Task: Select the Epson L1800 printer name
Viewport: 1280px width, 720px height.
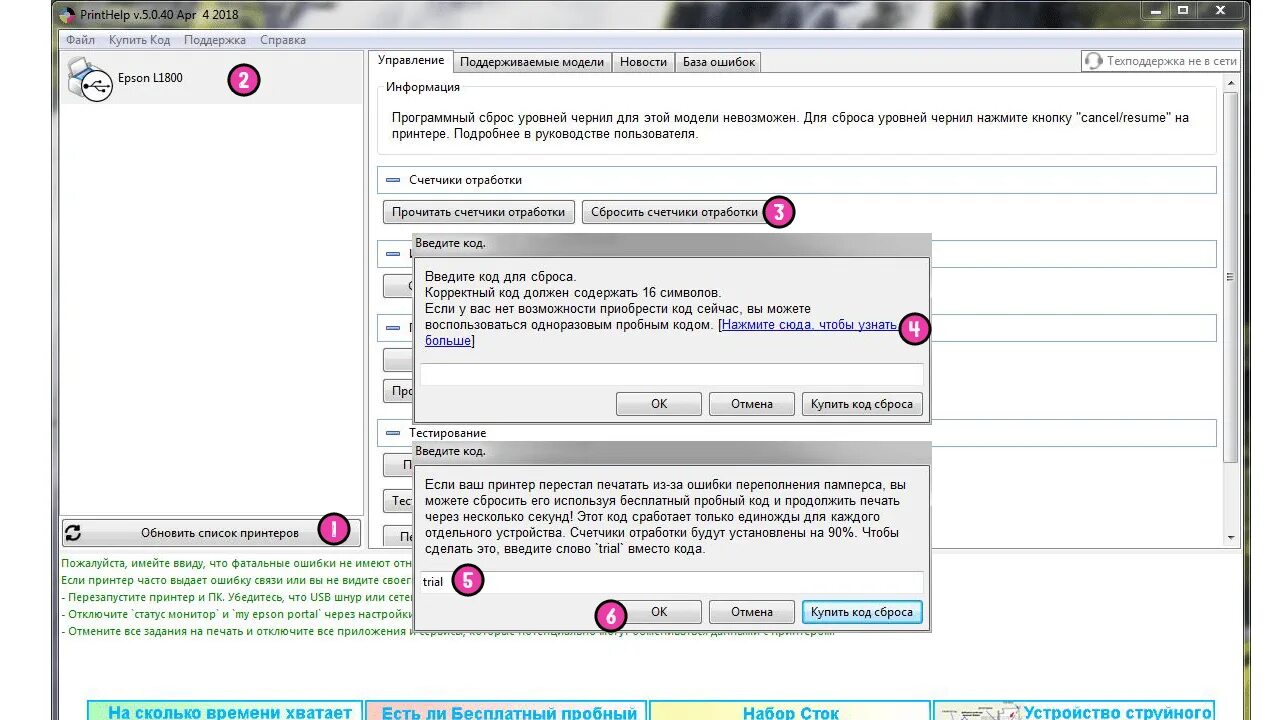Action: (150, 78)
